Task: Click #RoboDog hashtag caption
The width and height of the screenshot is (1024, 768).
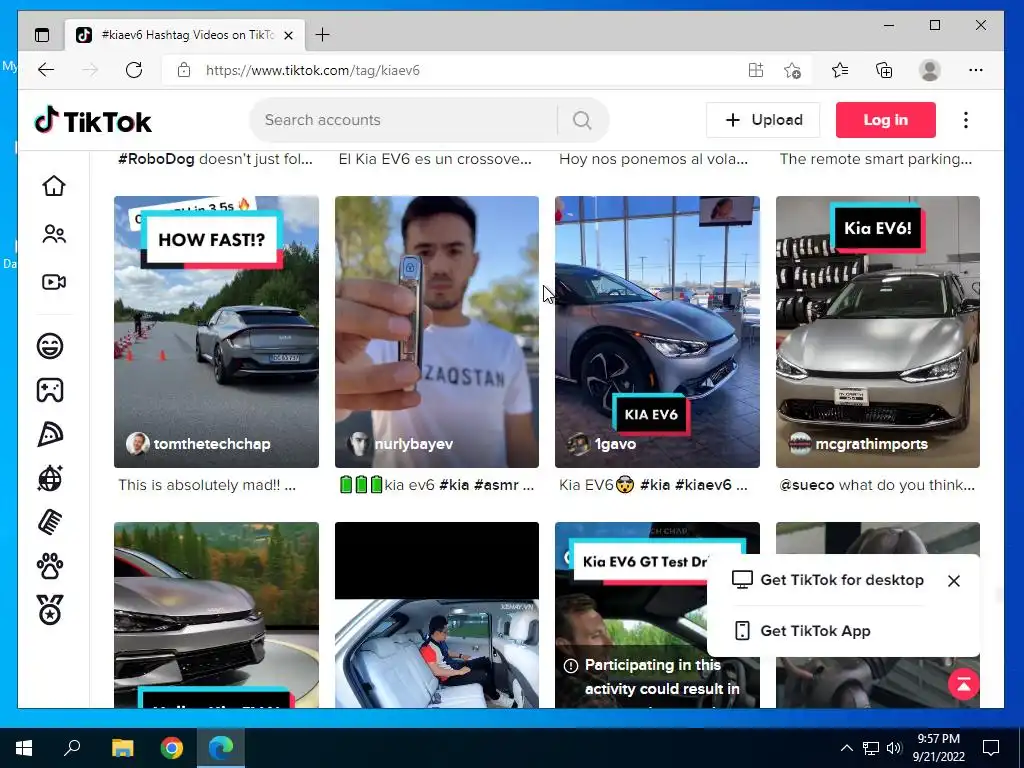Action: pos(156,159)
